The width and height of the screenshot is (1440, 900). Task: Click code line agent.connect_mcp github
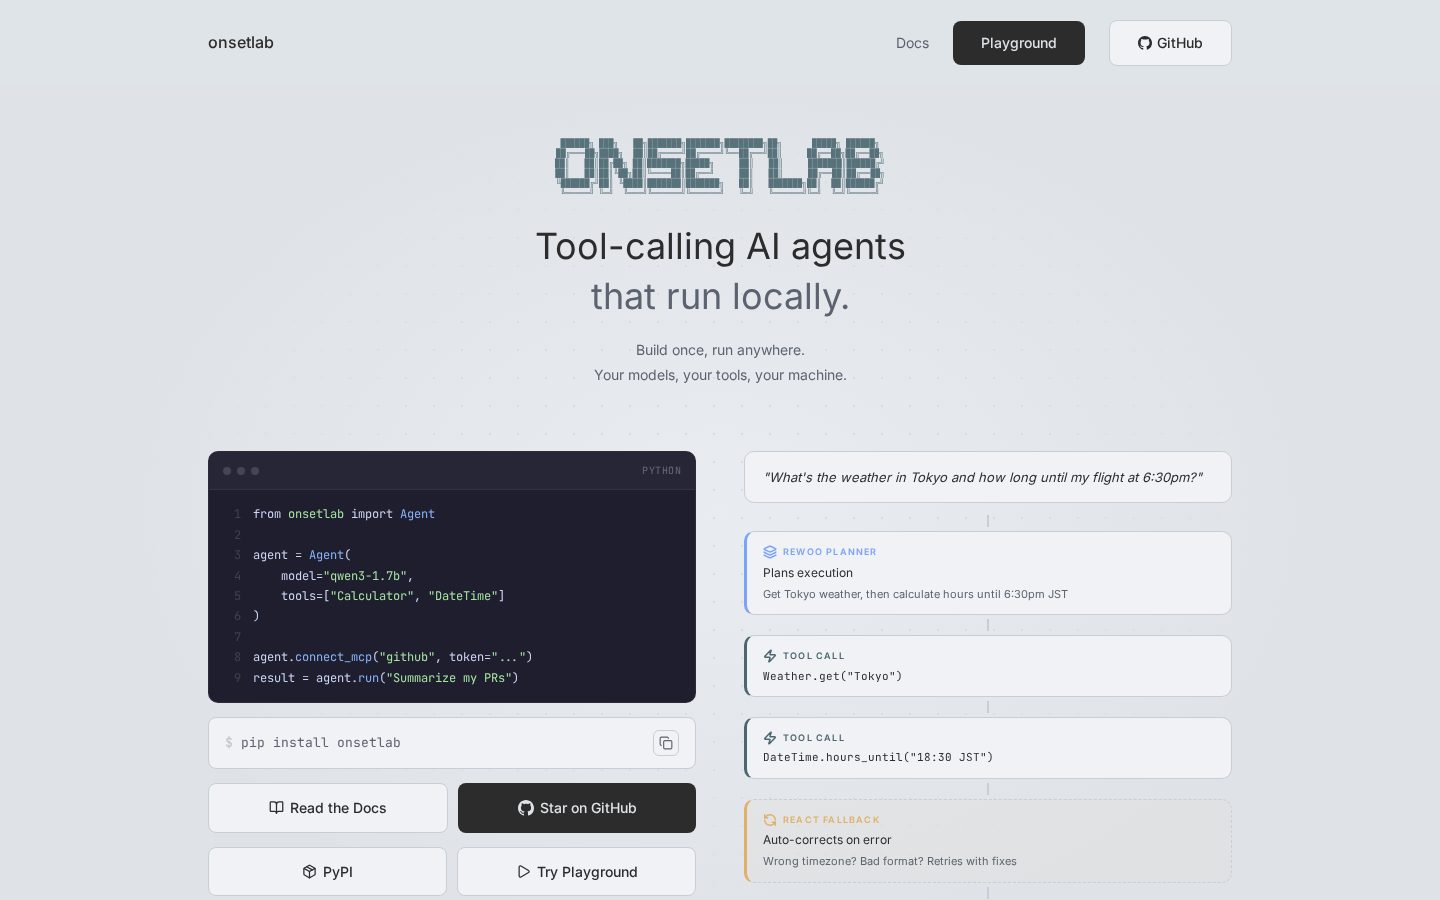tap(393, 657)
